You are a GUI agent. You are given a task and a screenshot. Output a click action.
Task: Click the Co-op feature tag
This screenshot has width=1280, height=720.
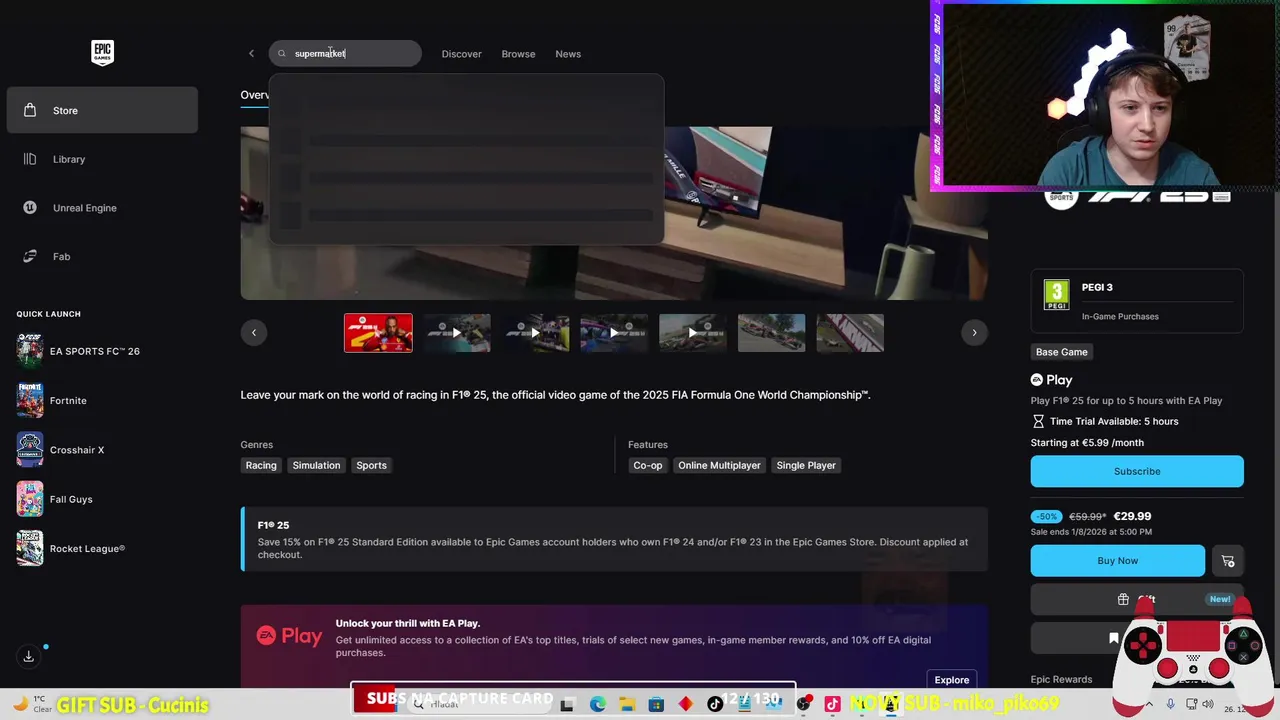click(648, 465)
